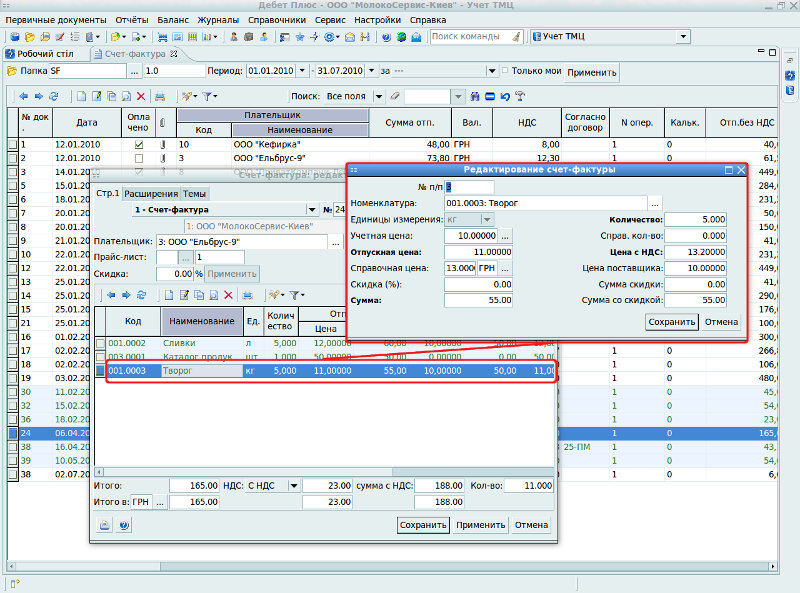The height and width of the screenshot is (593, 800).
Task: Click the red delete icon in invoice lines toolbar
Action: click(229, 295)
